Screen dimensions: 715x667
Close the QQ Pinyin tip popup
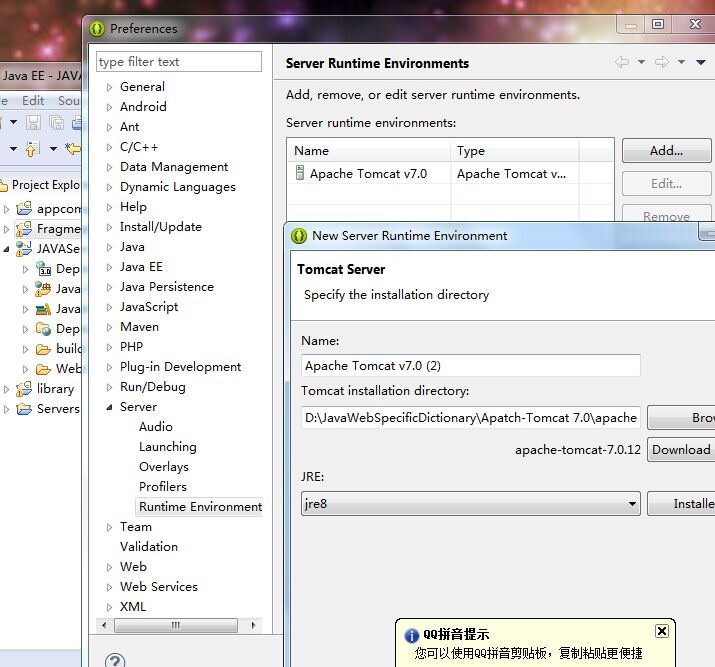click(662, 631)
